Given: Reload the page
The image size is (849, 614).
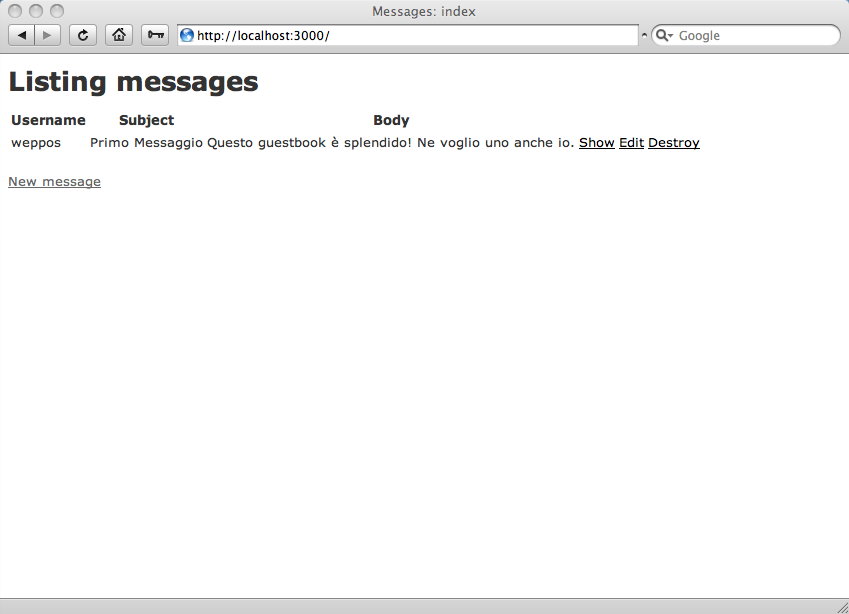Looking at the screenshot, I should [x=83, y=35].
